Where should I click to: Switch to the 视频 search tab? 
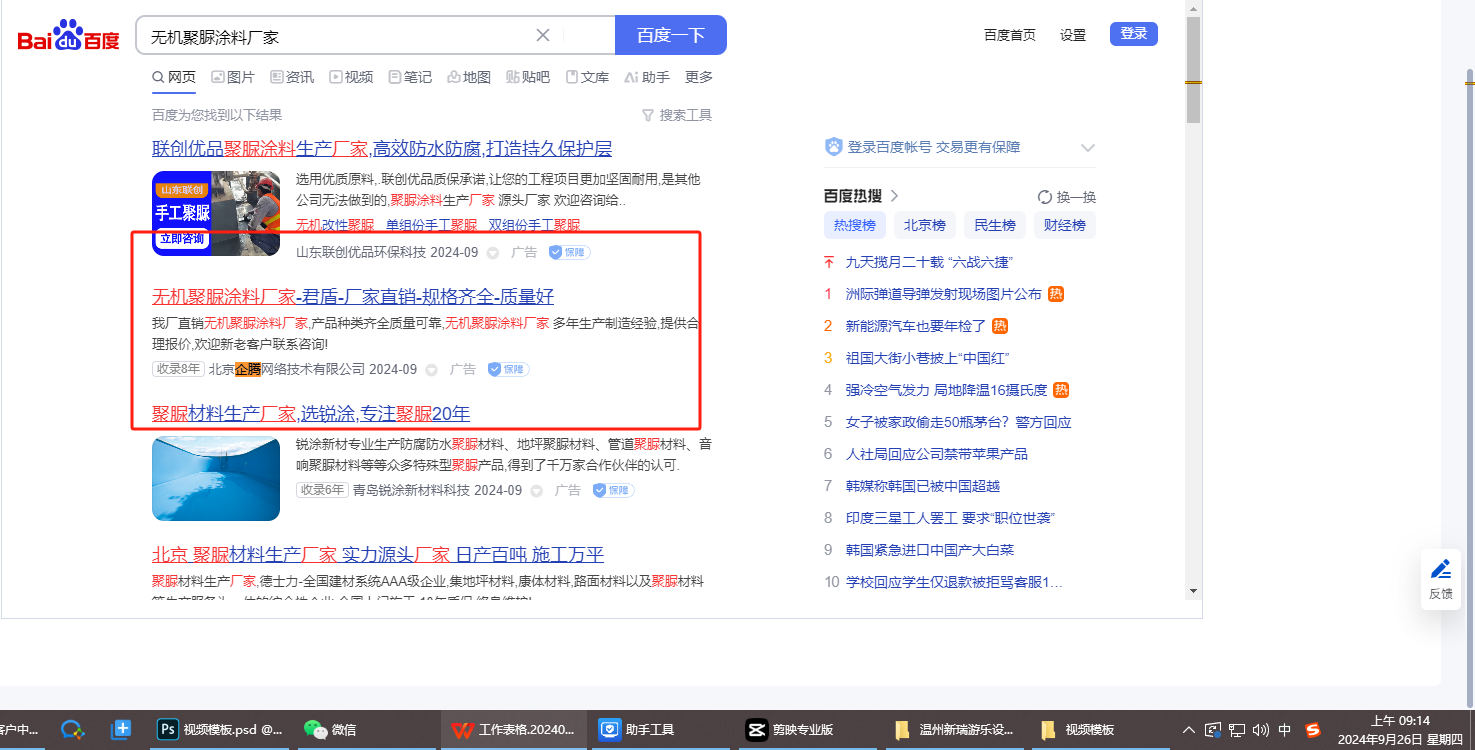point(351,77)
